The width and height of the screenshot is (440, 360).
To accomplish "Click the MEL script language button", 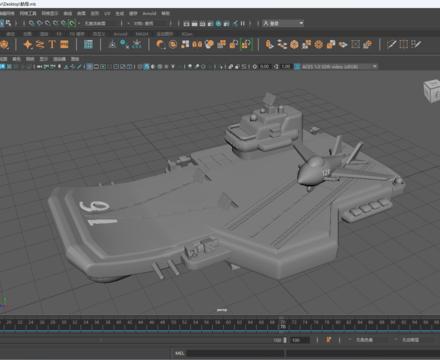I will coord(179,353).
